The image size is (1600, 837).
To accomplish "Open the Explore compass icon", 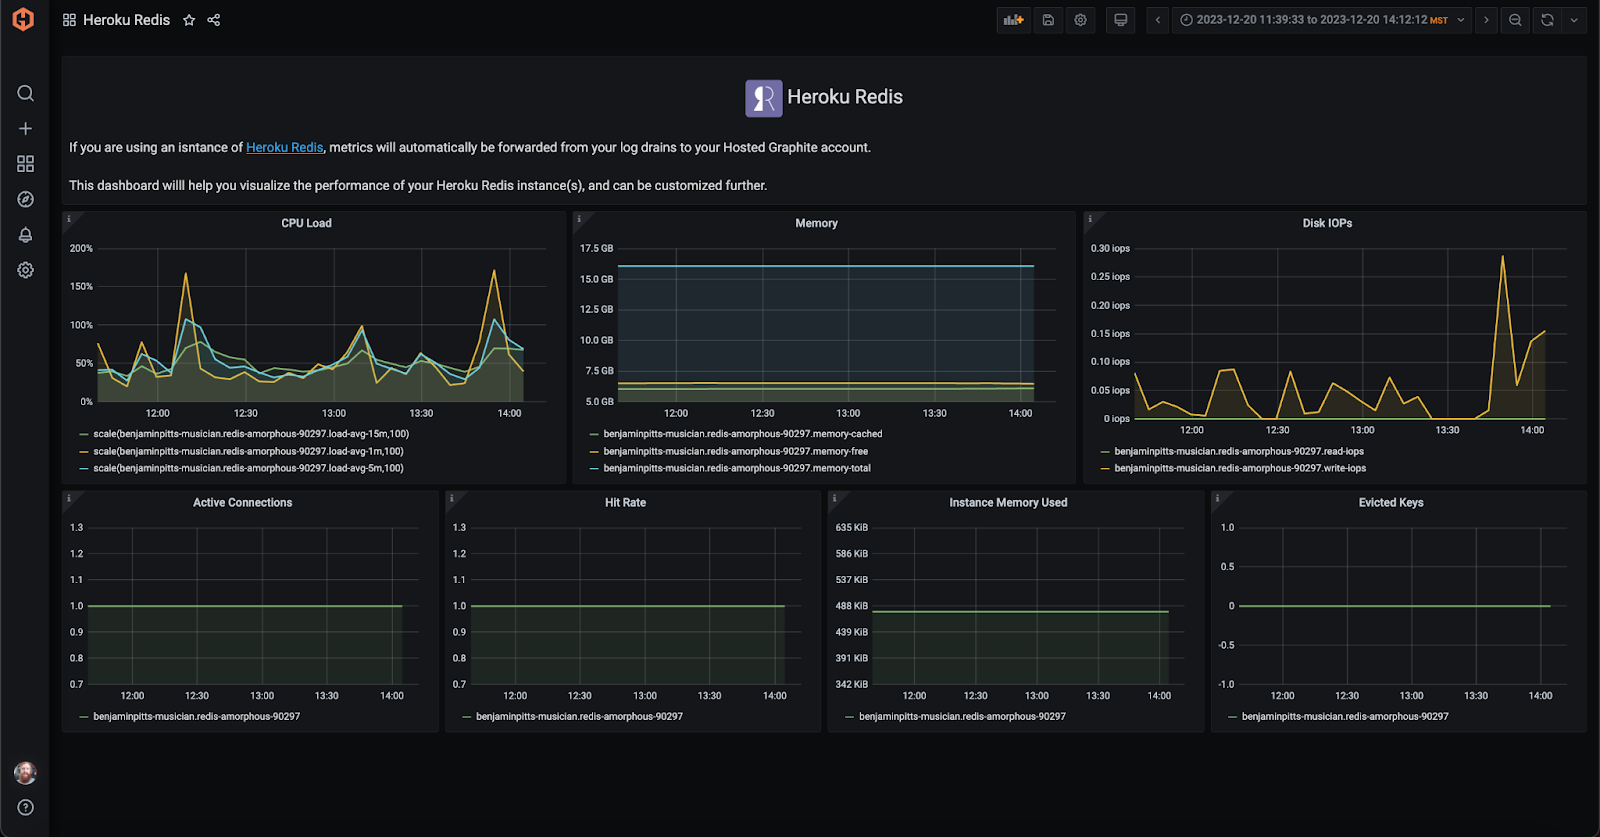I will coord(26,199).
